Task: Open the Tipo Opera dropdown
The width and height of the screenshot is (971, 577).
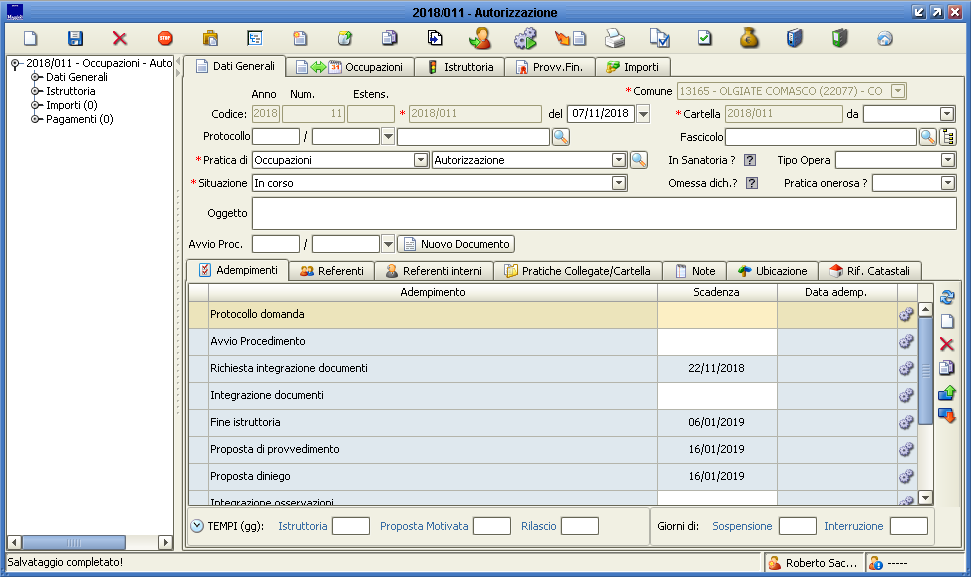Action: (947, 160)
